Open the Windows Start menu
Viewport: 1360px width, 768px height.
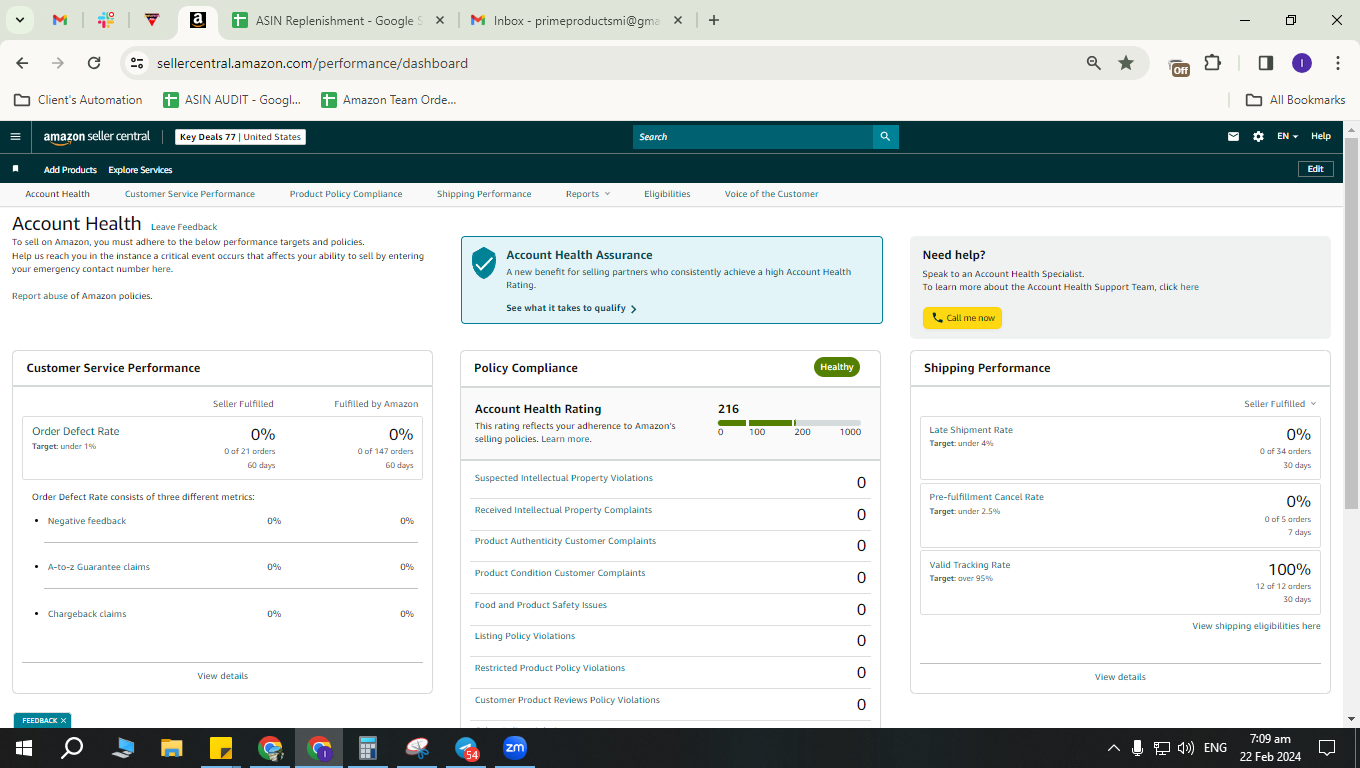(23, 748)
